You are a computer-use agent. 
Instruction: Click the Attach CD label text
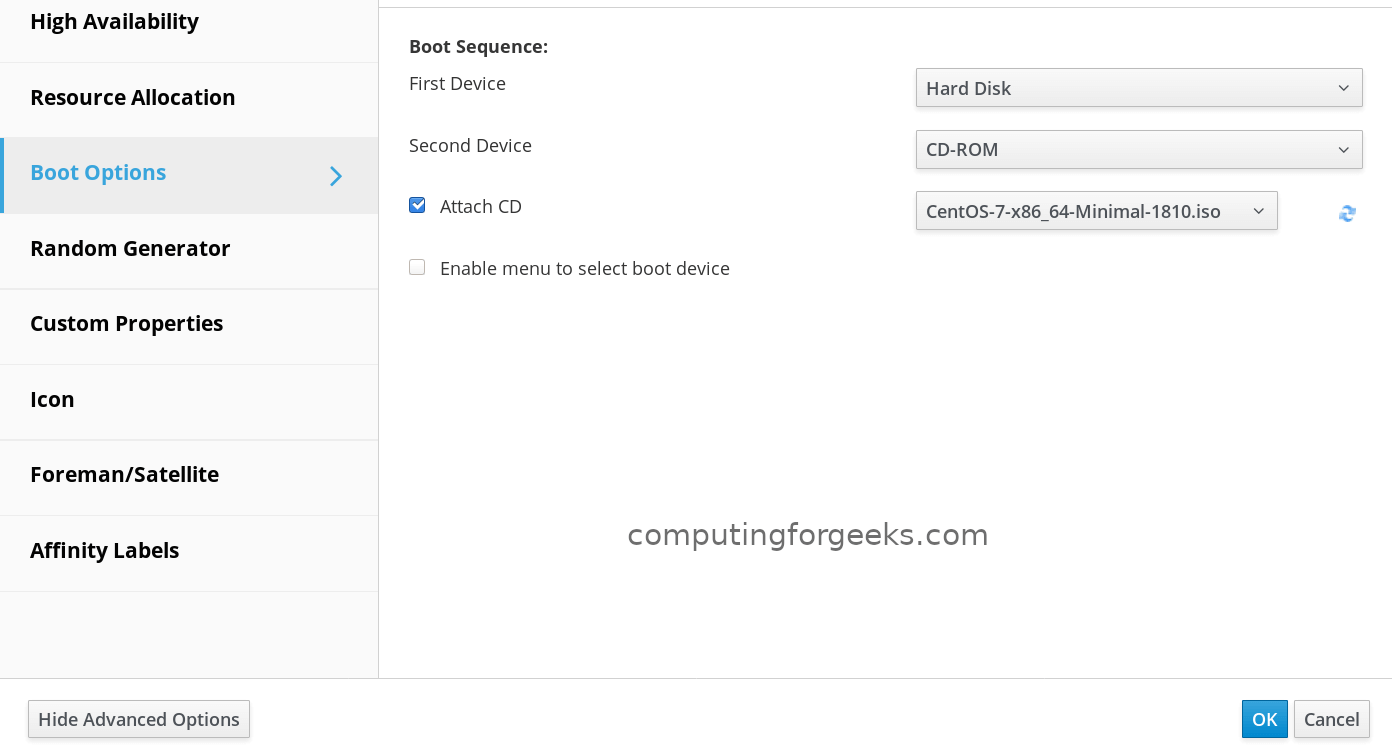tap(481, 207)
